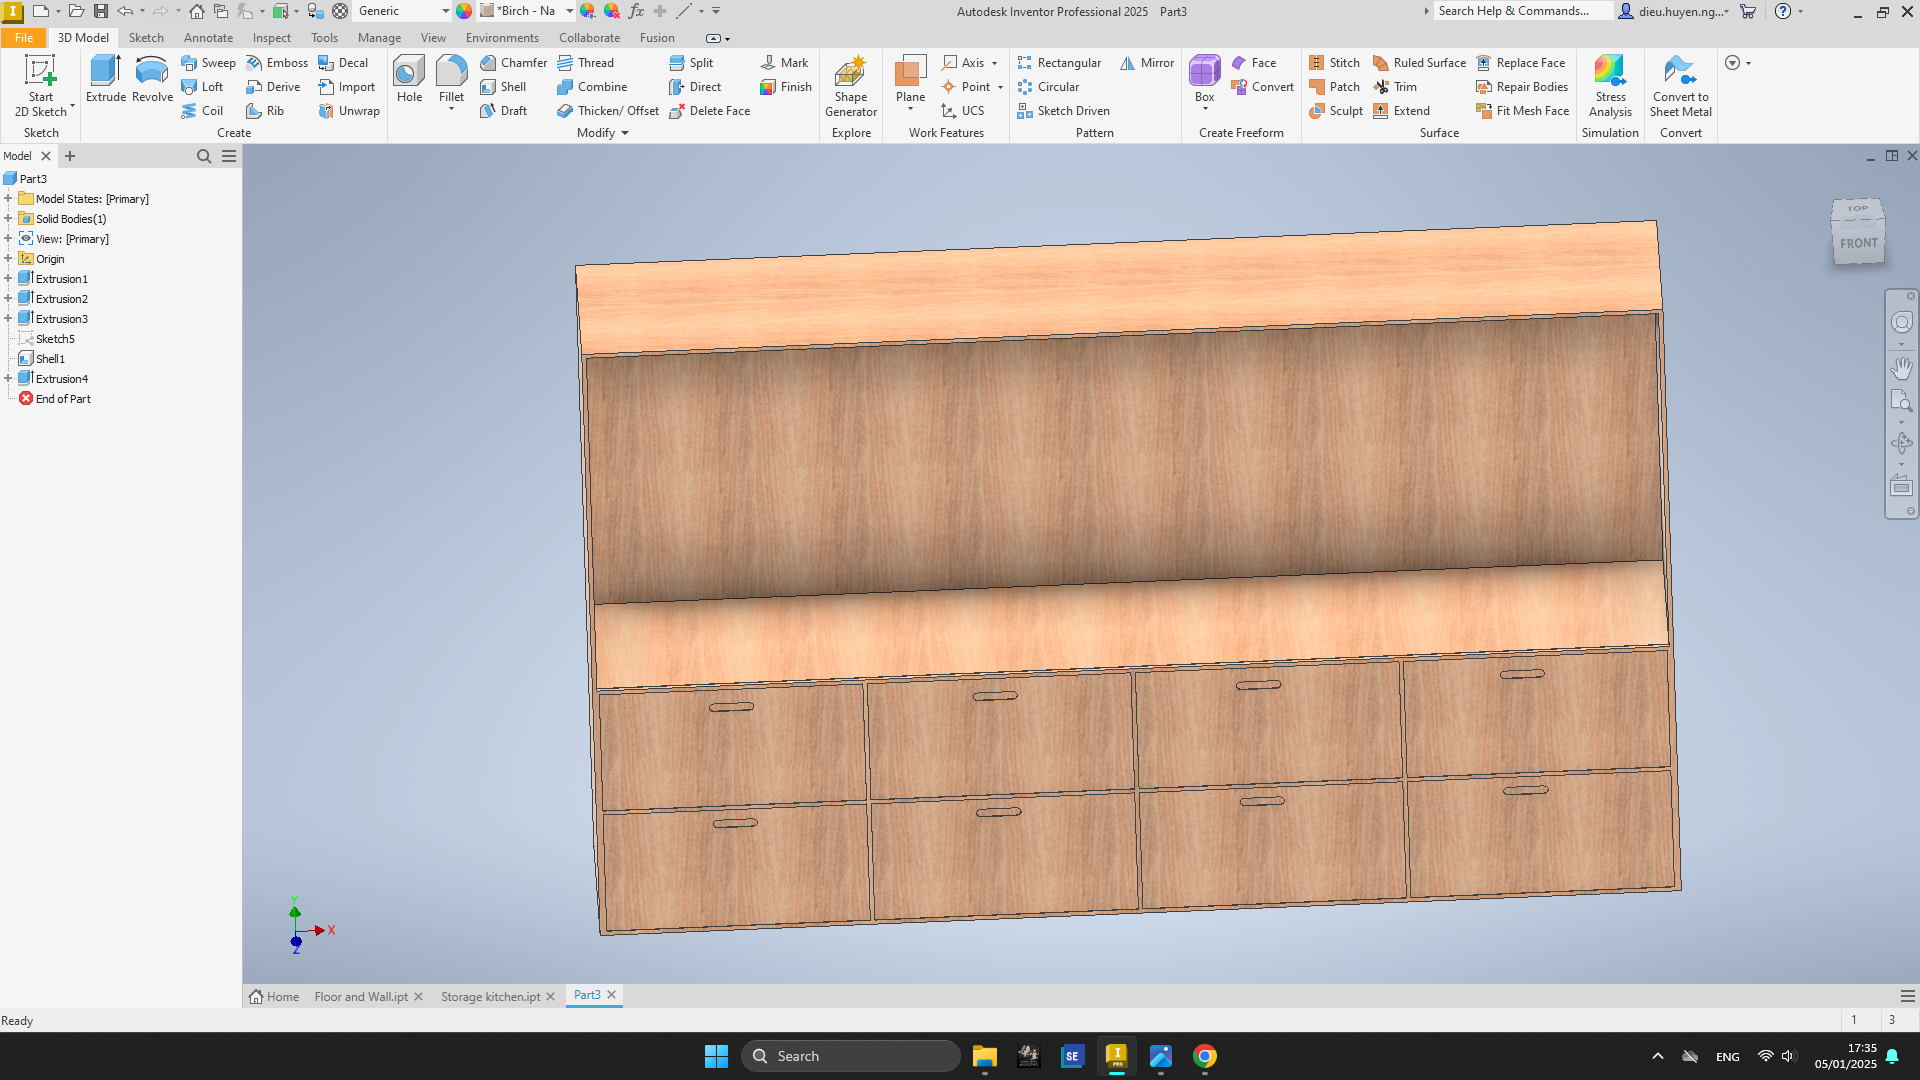Open the appearance color wheel

pos(464,11)
